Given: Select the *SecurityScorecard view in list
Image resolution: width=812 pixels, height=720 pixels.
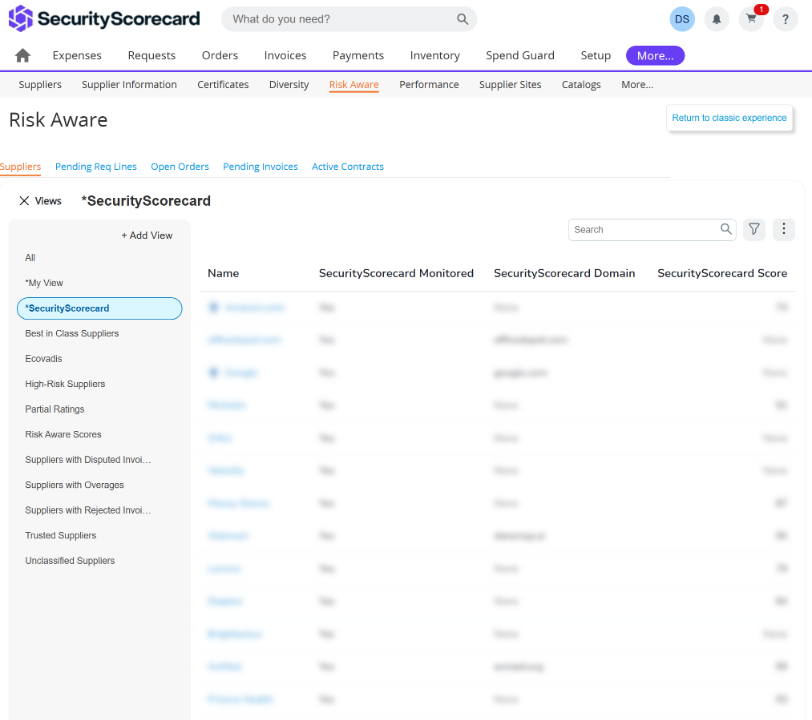Looking at the screenshot, I should [x=99, y=308].
